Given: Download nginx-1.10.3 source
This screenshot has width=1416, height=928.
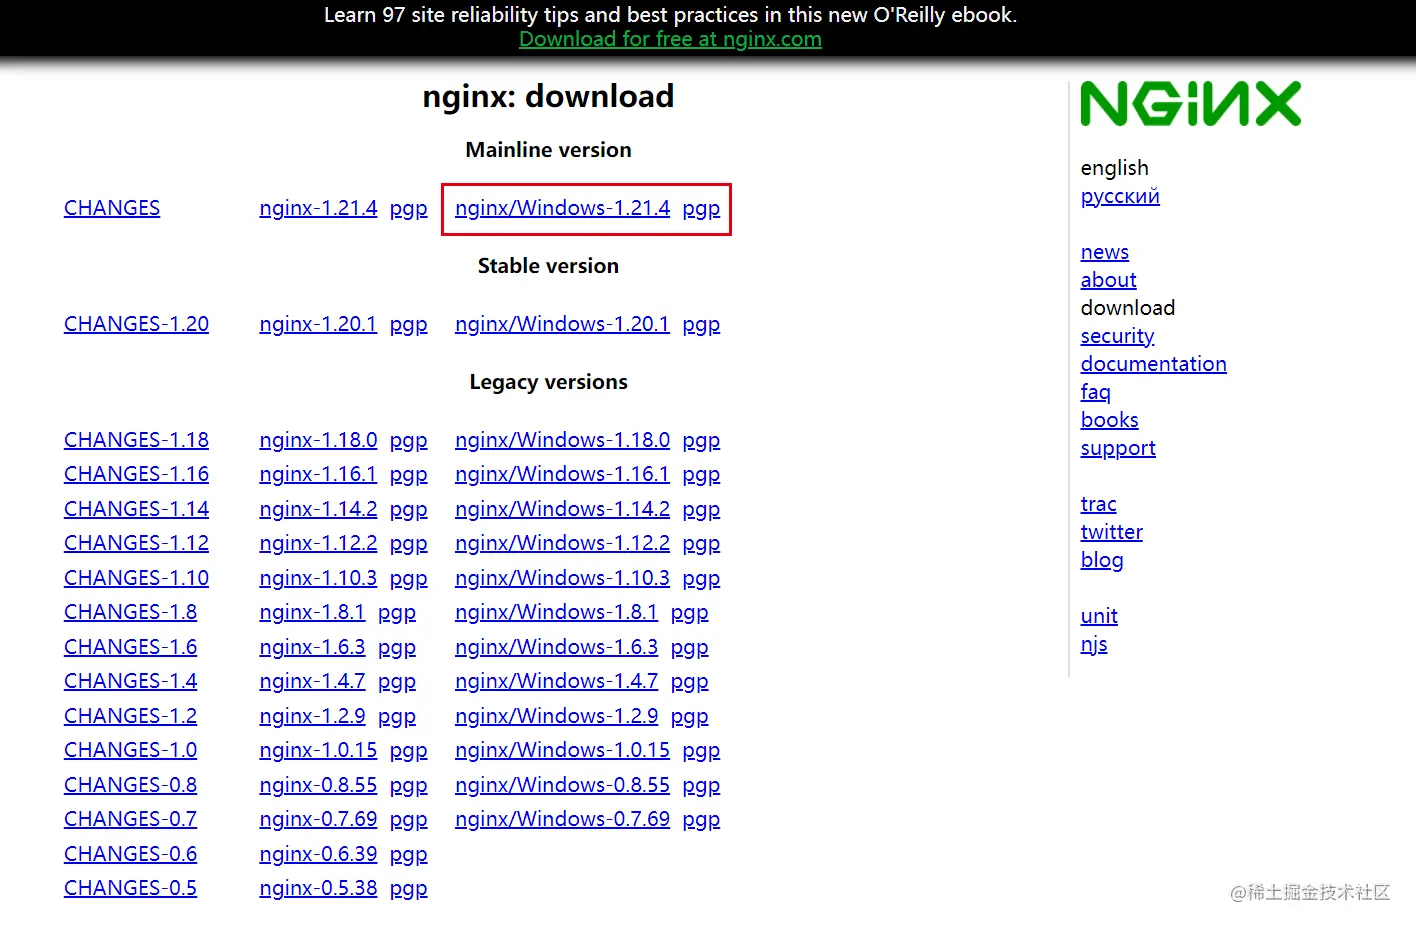Looking at the screenshot, I should tap(318, 578).
